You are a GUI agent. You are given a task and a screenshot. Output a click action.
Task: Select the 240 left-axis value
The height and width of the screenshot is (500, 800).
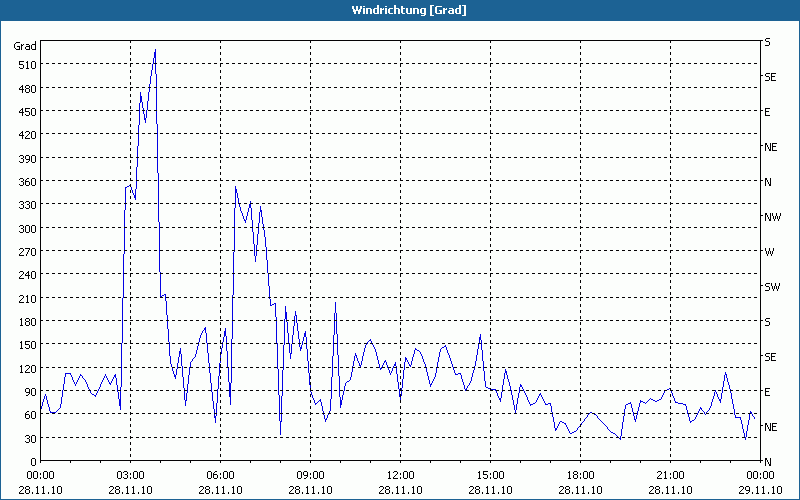(28, 275)
